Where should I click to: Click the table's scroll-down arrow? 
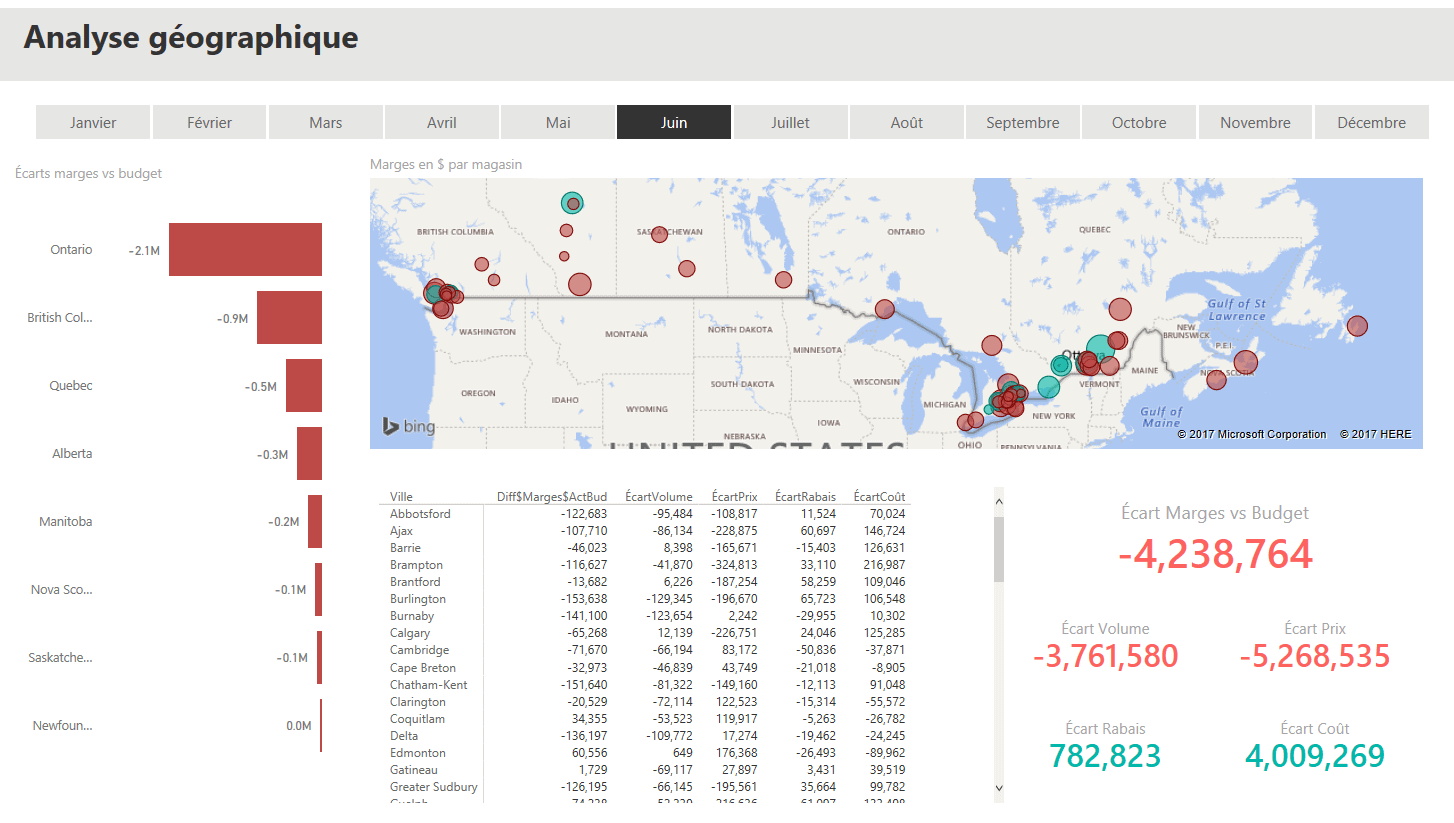pos(998,789)
